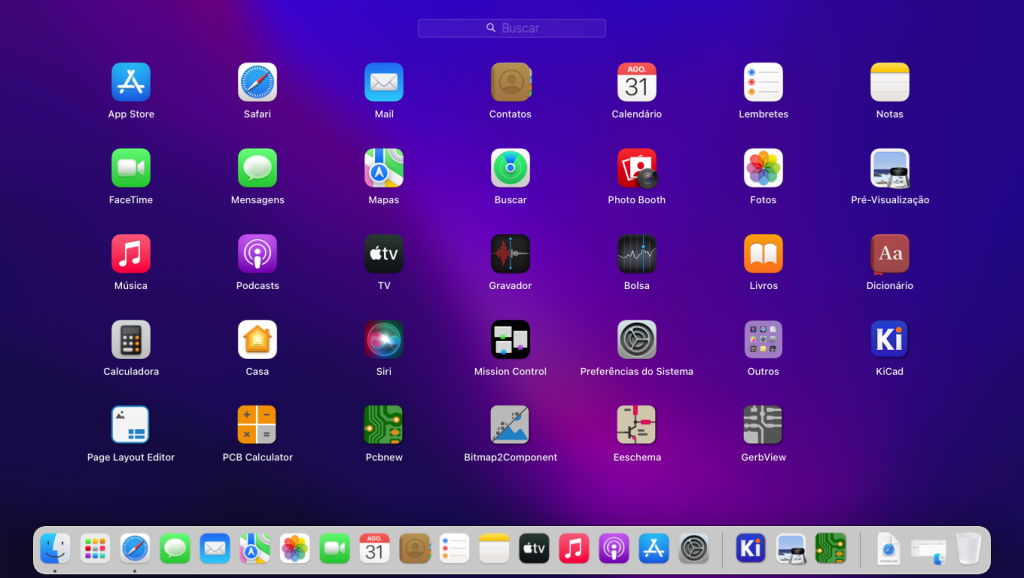Open the Photo Booth app
Screen dimensions: 1024x578
[637, 168]
